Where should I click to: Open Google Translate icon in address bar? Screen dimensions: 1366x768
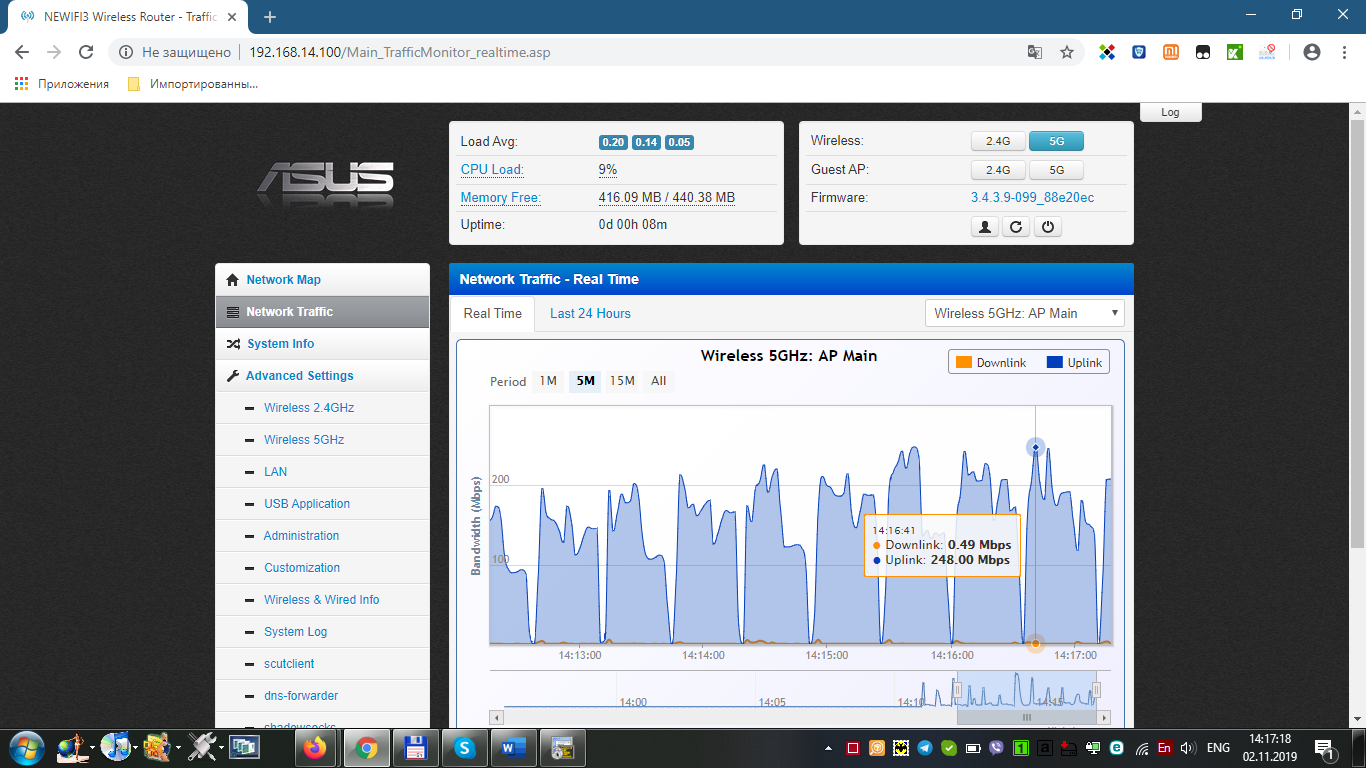(1035, 52)
